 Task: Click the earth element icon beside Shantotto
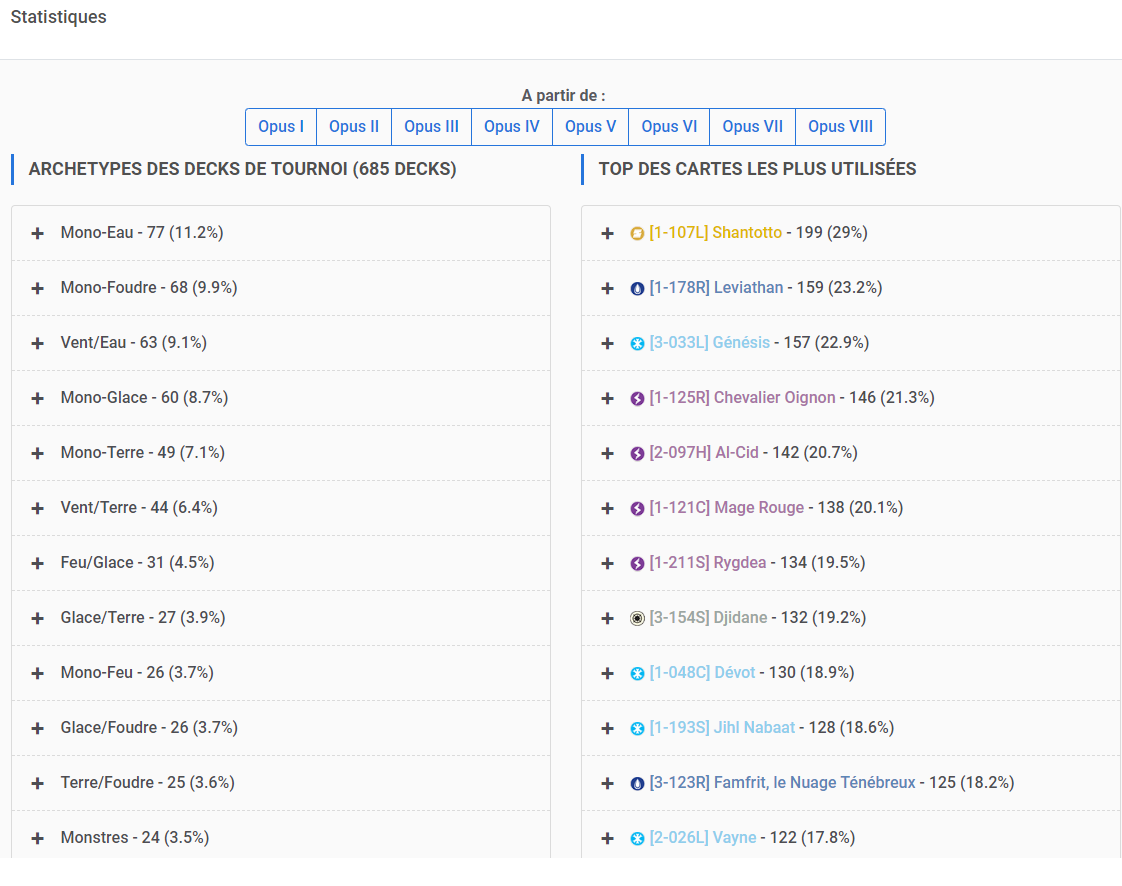point(637,233)
